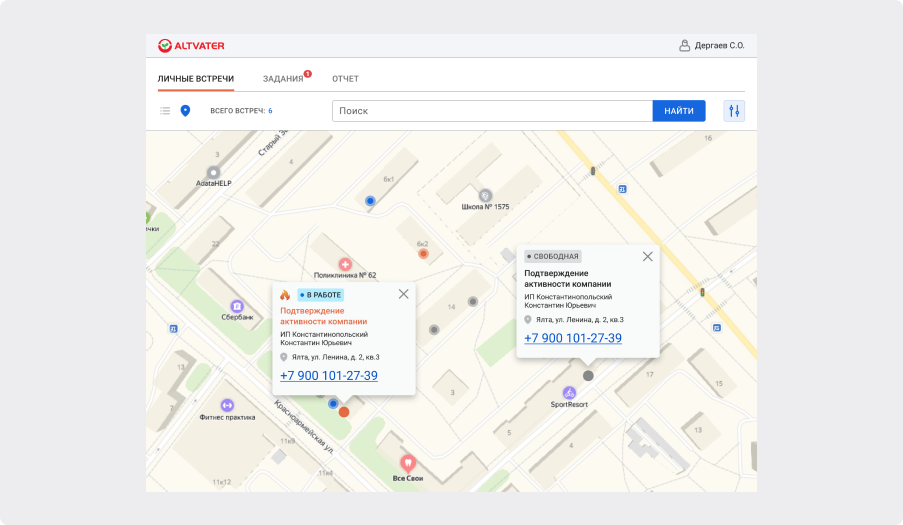Screen dimensions: 903x525
Task: Click the Поликлиника № 62 marker
Action: (x=345, y=264)
